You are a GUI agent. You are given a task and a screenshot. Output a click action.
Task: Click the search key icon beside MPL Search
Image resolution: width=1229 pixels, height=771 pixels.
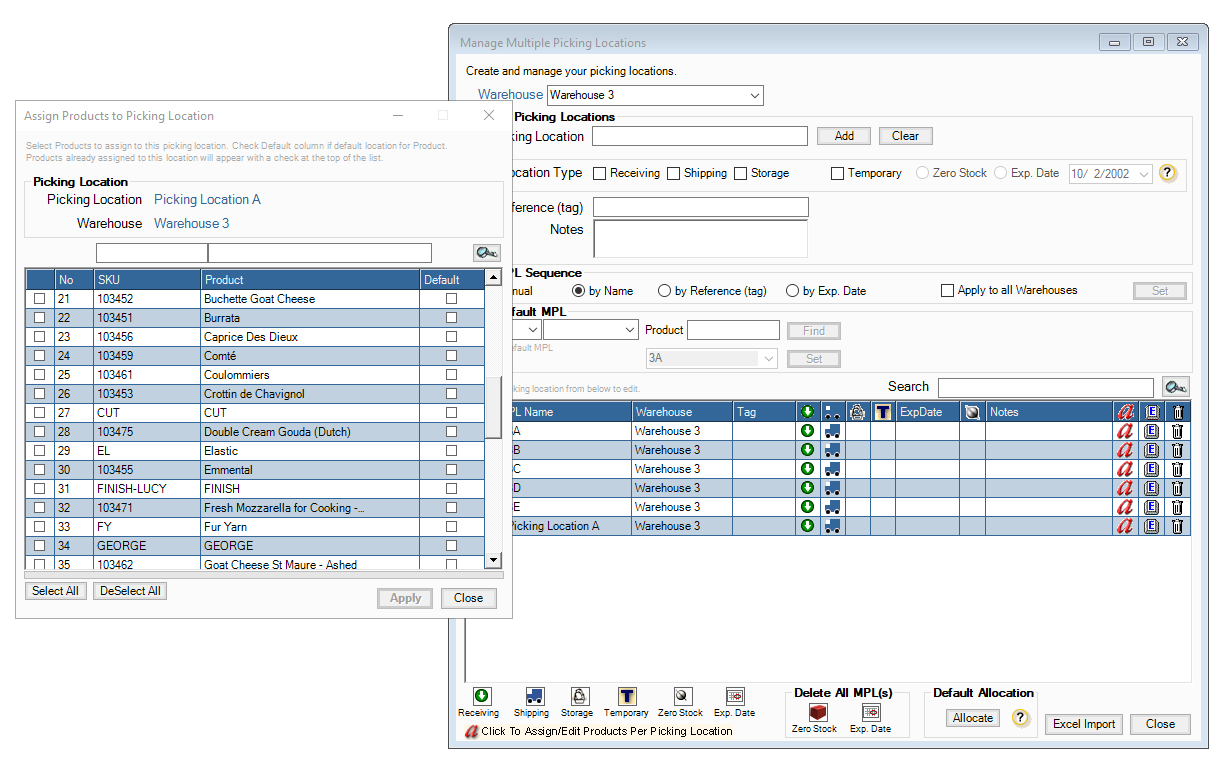pyautogui.click(x=1175, y=387)
